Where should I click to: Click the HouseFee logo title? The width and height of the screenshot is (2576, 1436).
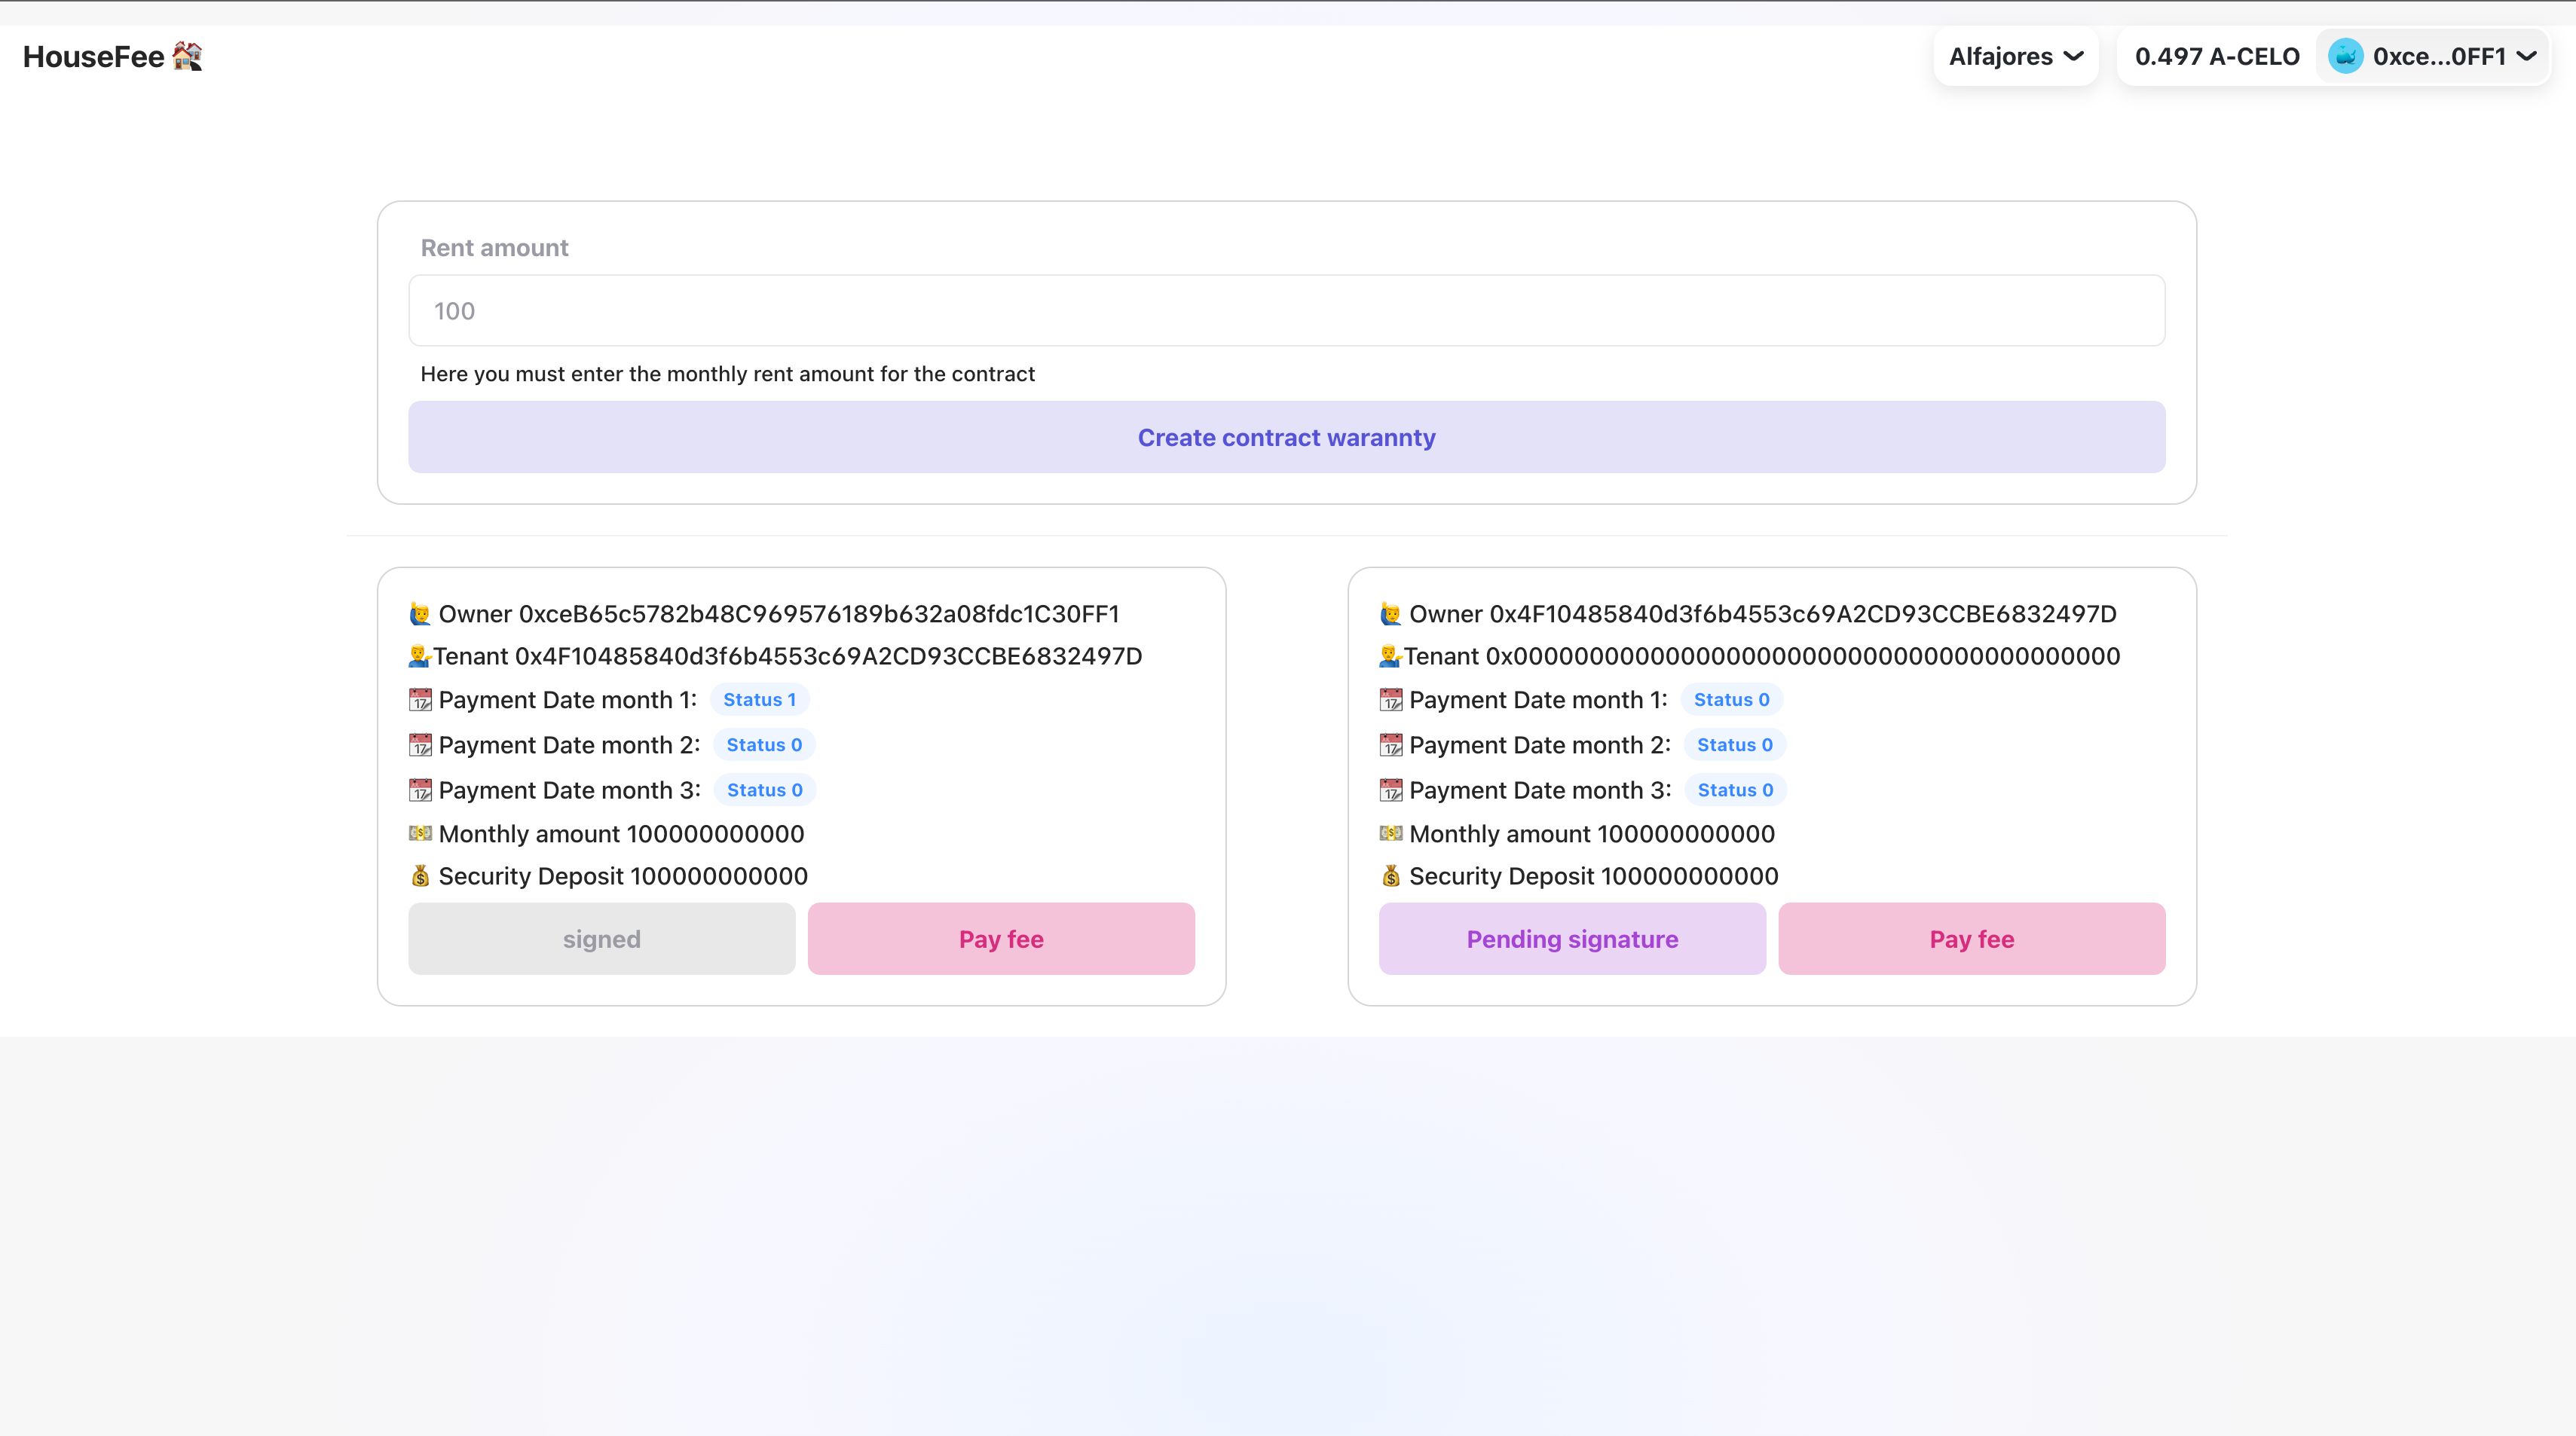pos(112,56)
